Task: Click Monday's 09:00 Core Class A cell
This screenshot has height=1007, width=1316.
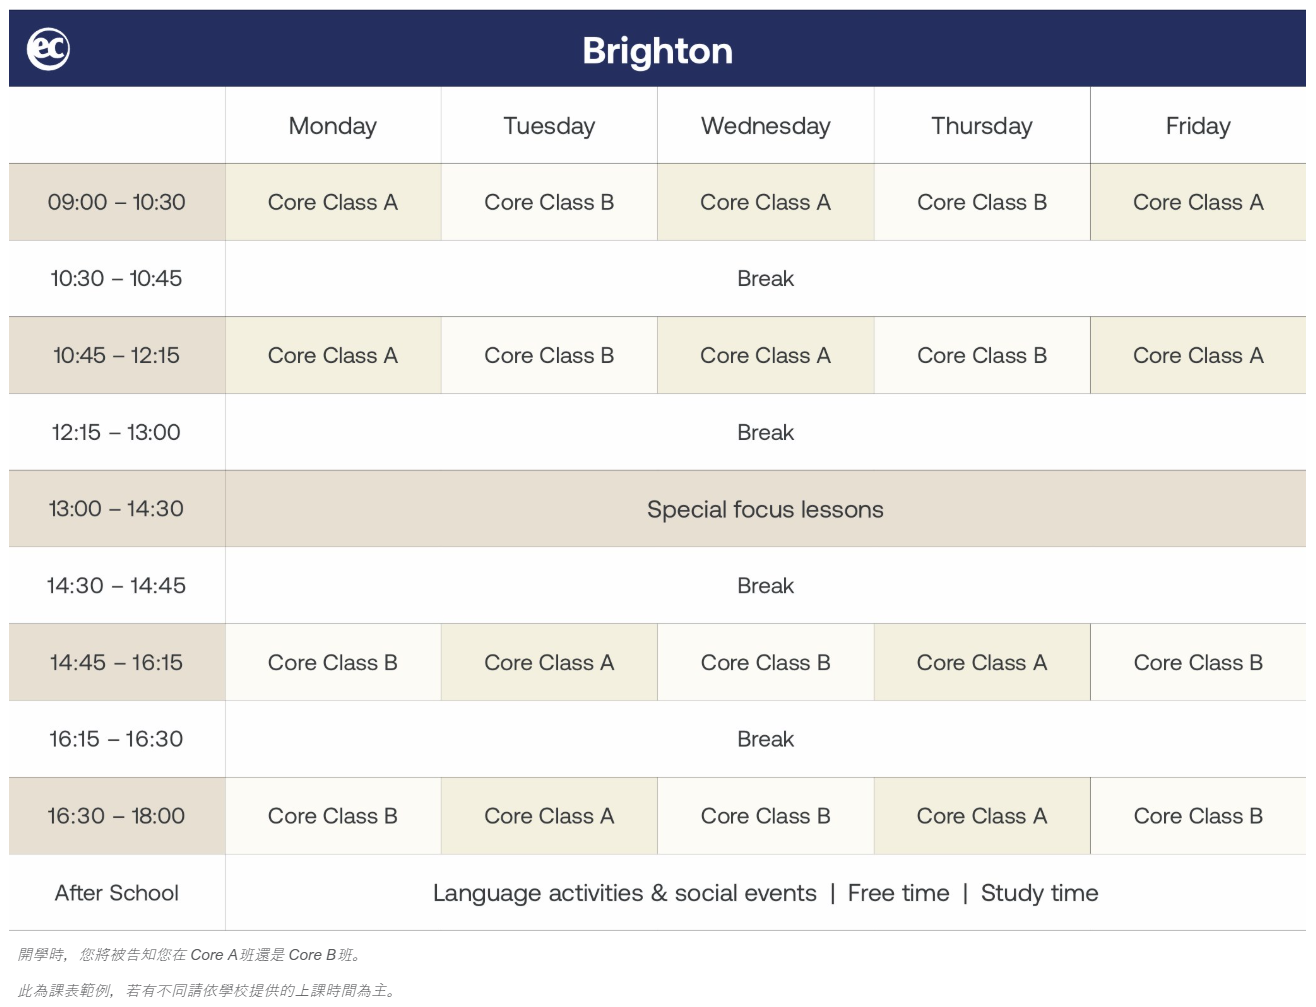Action: [x=333, y=202]
